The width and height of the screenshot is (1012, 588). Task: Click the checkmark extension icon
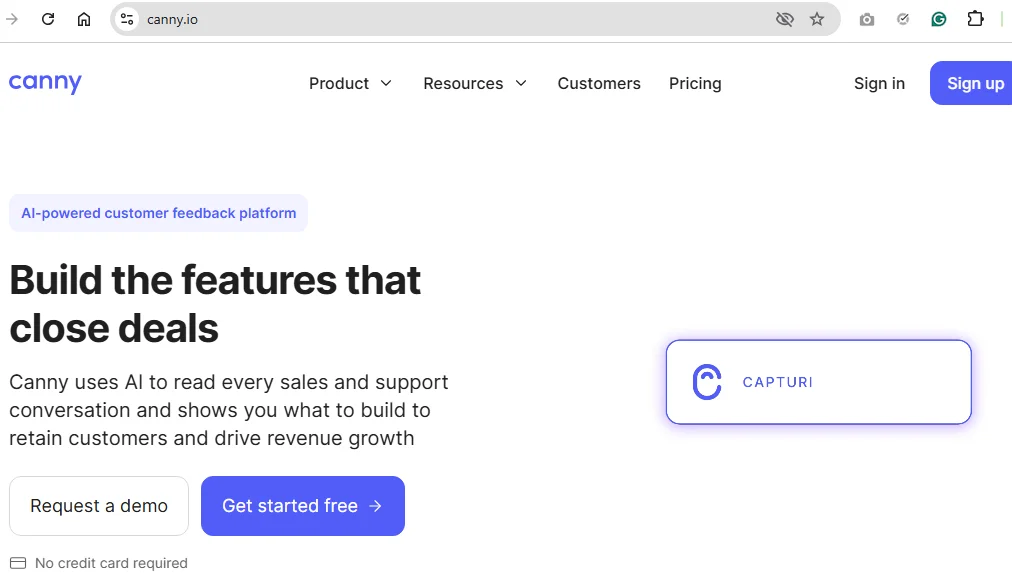click(x=903, y=19)
